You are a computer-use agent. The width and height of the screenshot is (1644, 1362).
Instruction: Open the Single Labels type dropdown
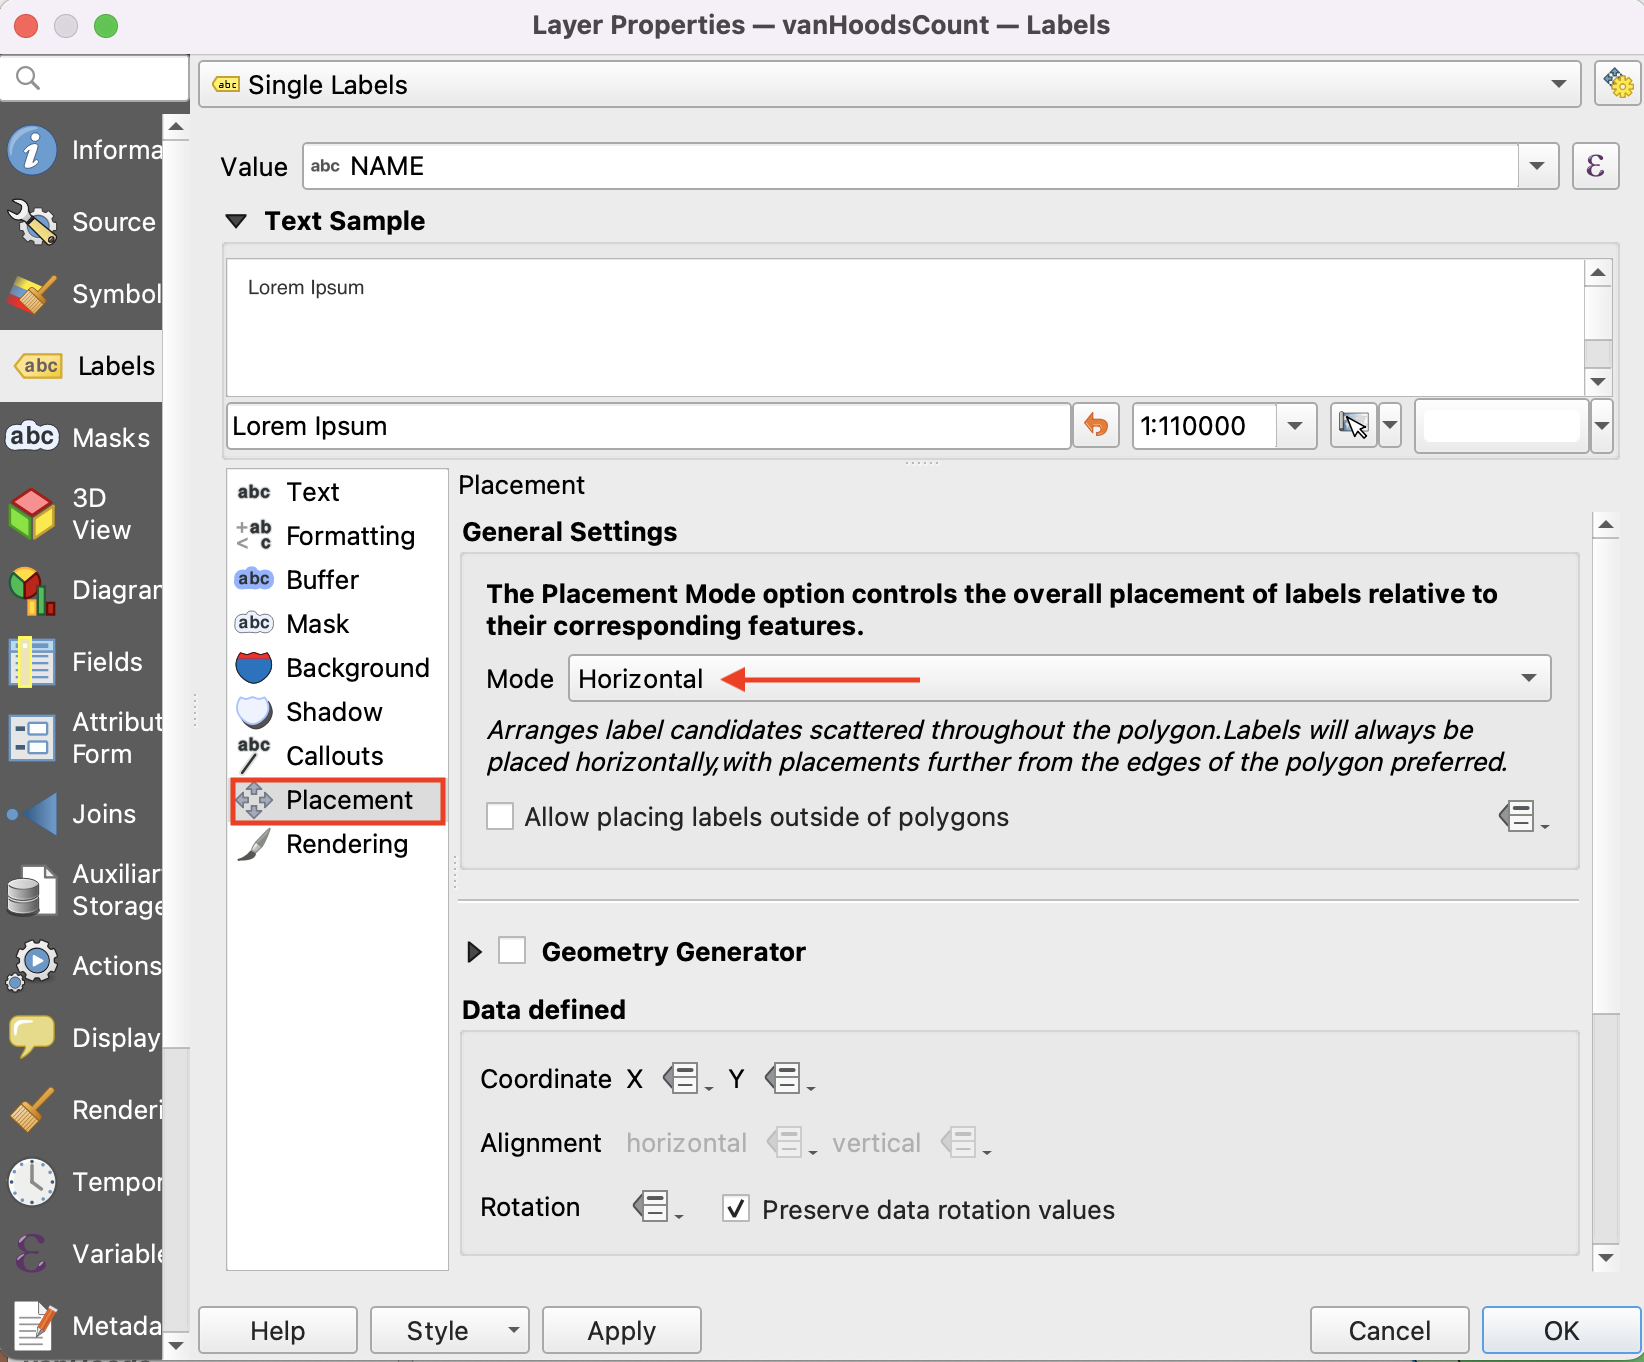889,85
